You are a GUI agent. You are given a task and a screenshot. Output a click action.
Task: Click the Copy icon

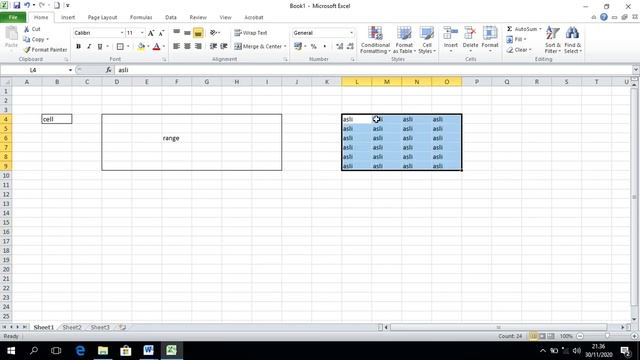(x=27, y=39)
